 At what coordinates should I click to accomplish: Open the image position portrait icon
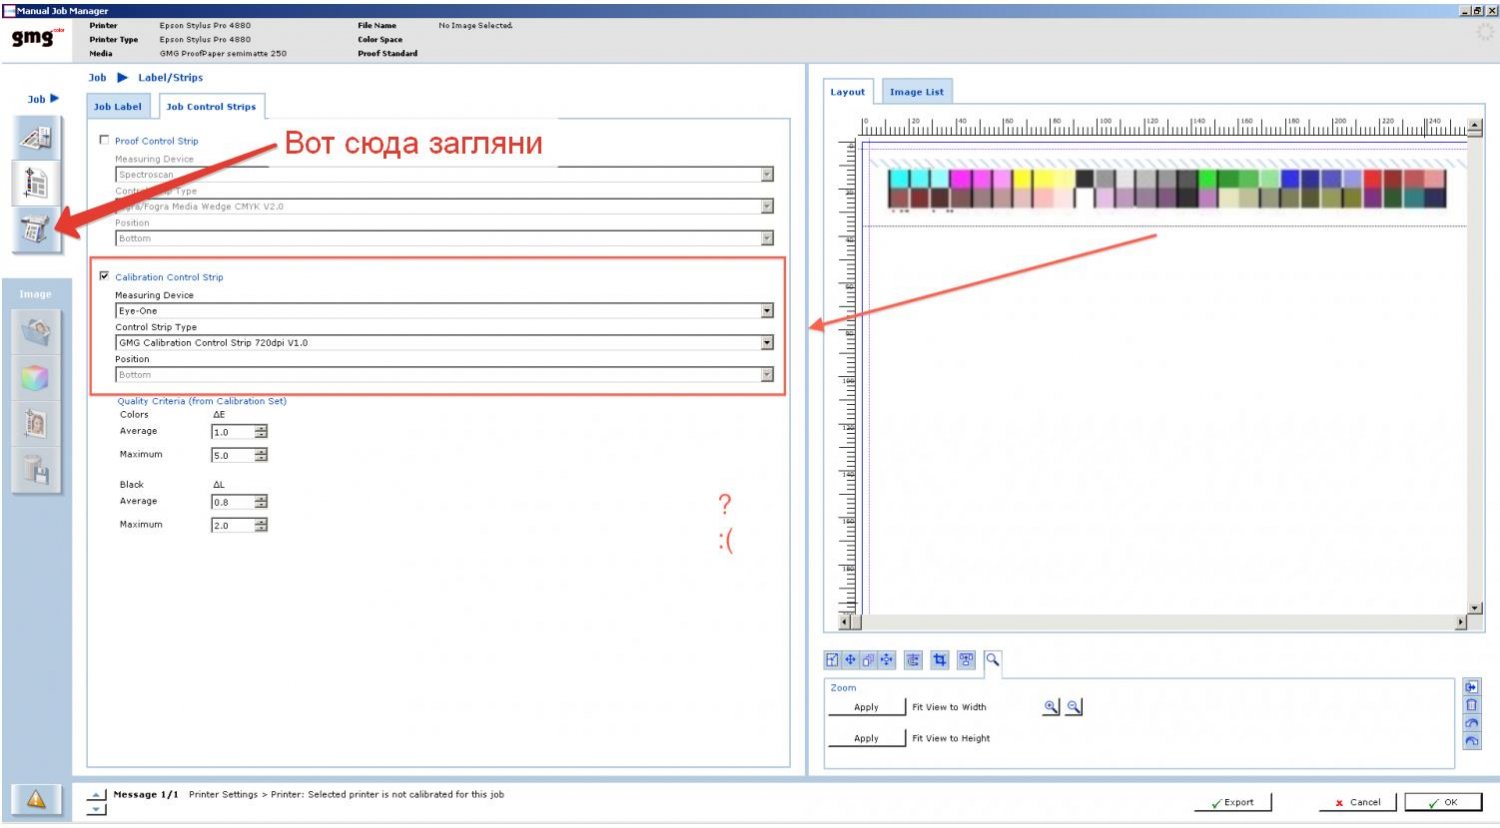37,424
